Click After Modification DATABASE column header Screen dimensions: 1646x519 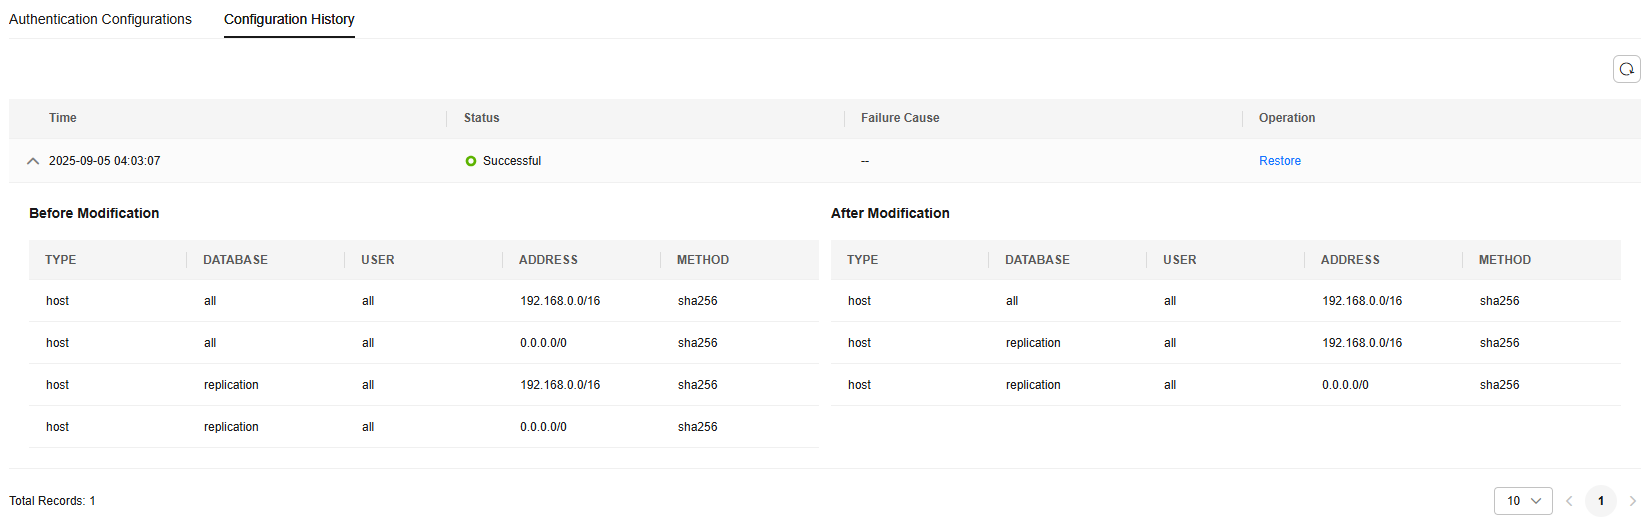(x=1037, y=260)
